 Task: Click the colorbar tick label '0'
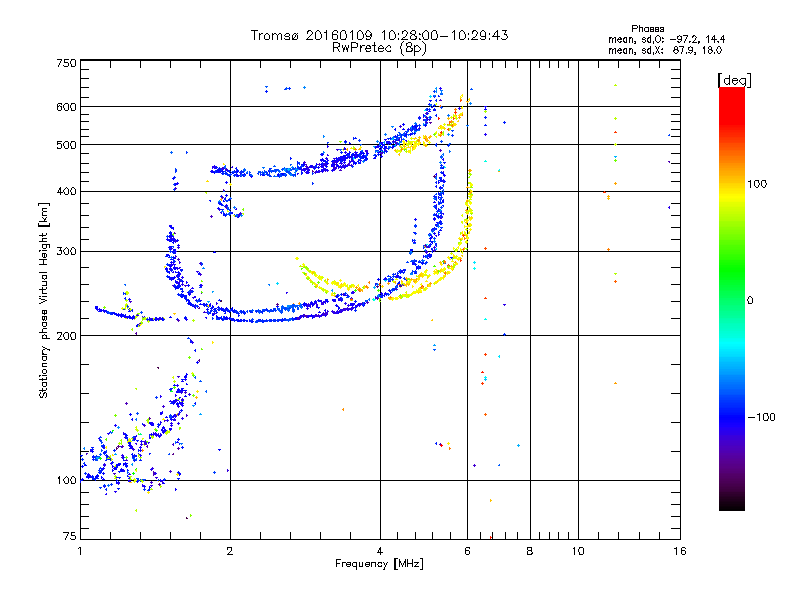click(750, 300)
